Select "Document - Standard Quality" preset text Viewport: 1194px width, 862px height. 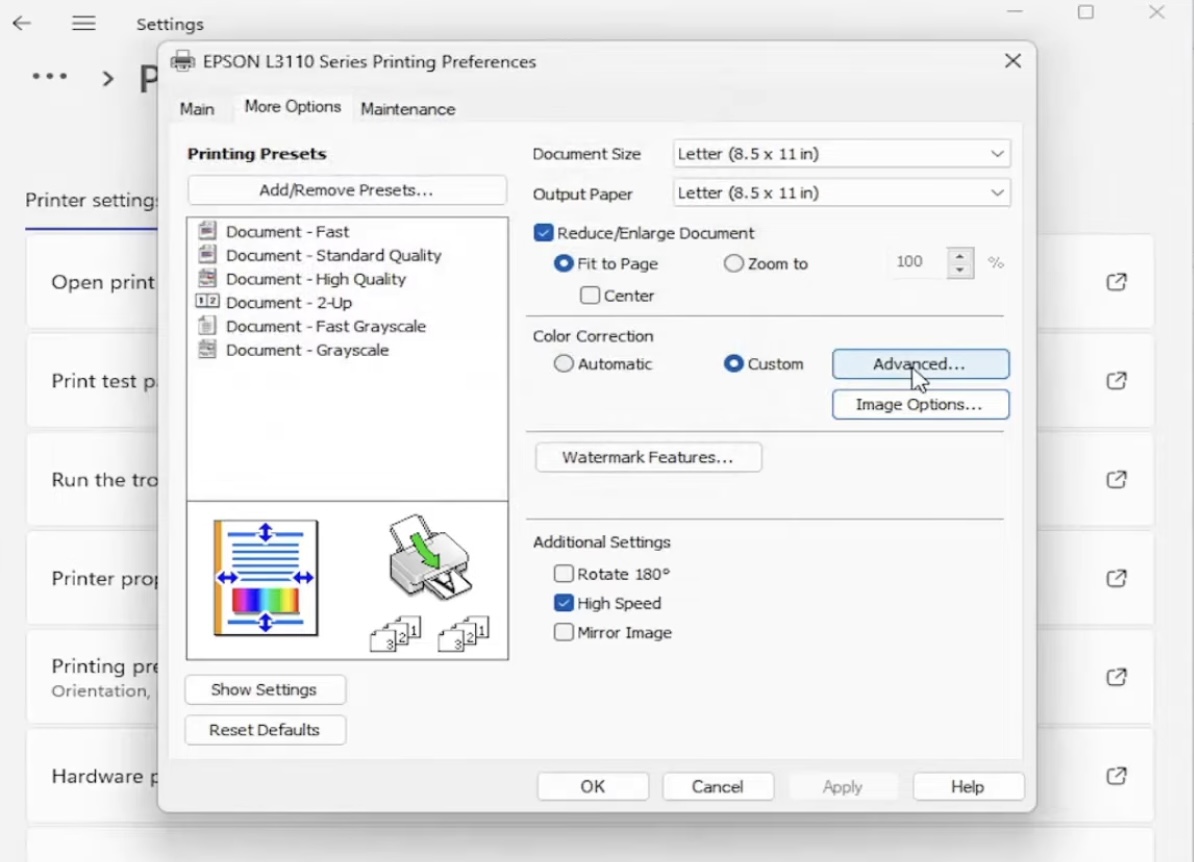pos(334,255)
